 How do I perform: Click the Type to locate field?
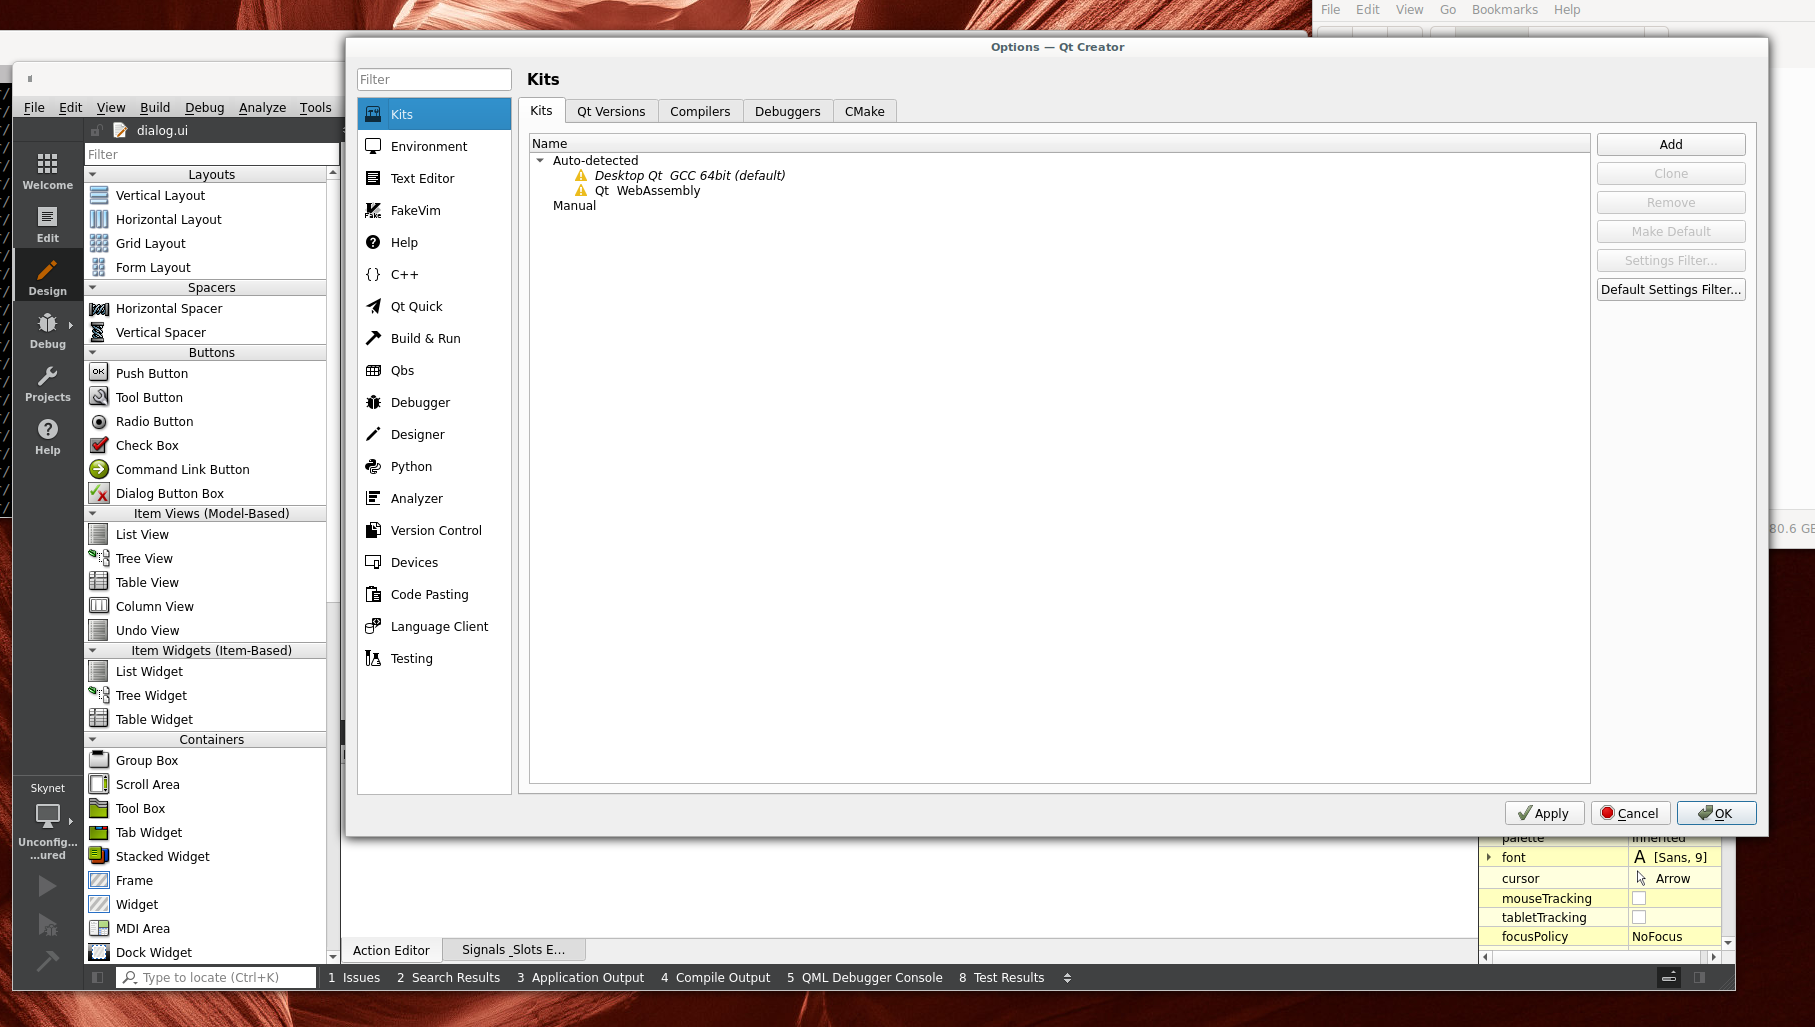(x=216, y=977)
